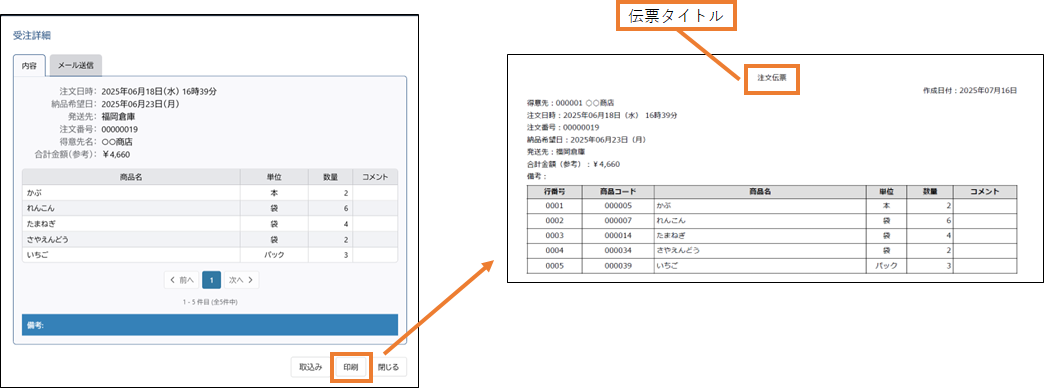Click さやえんどう product name on slip
This screenshot has height=388, width=1044.
(x=678, y=251)
